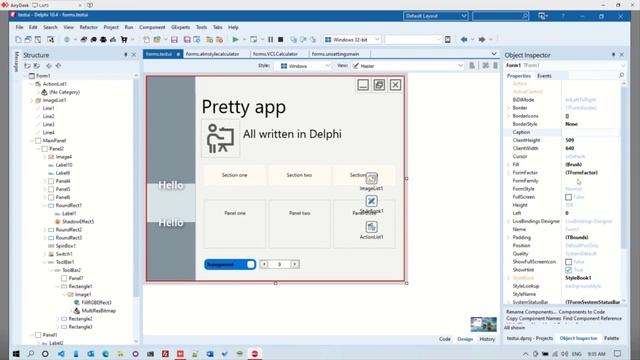The height and width of the screenshot is (360, 640).
Task: Click the designer form's restore window button
Action: (379, 84)
